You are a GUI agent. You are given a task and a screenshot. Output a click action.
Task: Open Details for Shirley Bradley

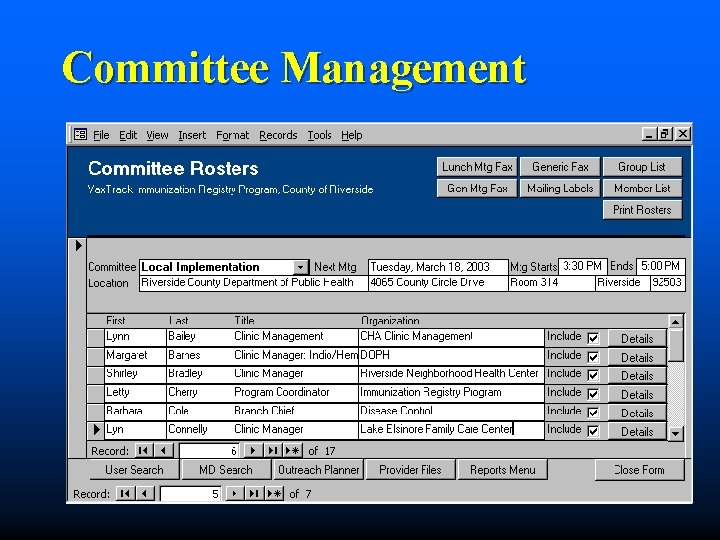(637, 376)
